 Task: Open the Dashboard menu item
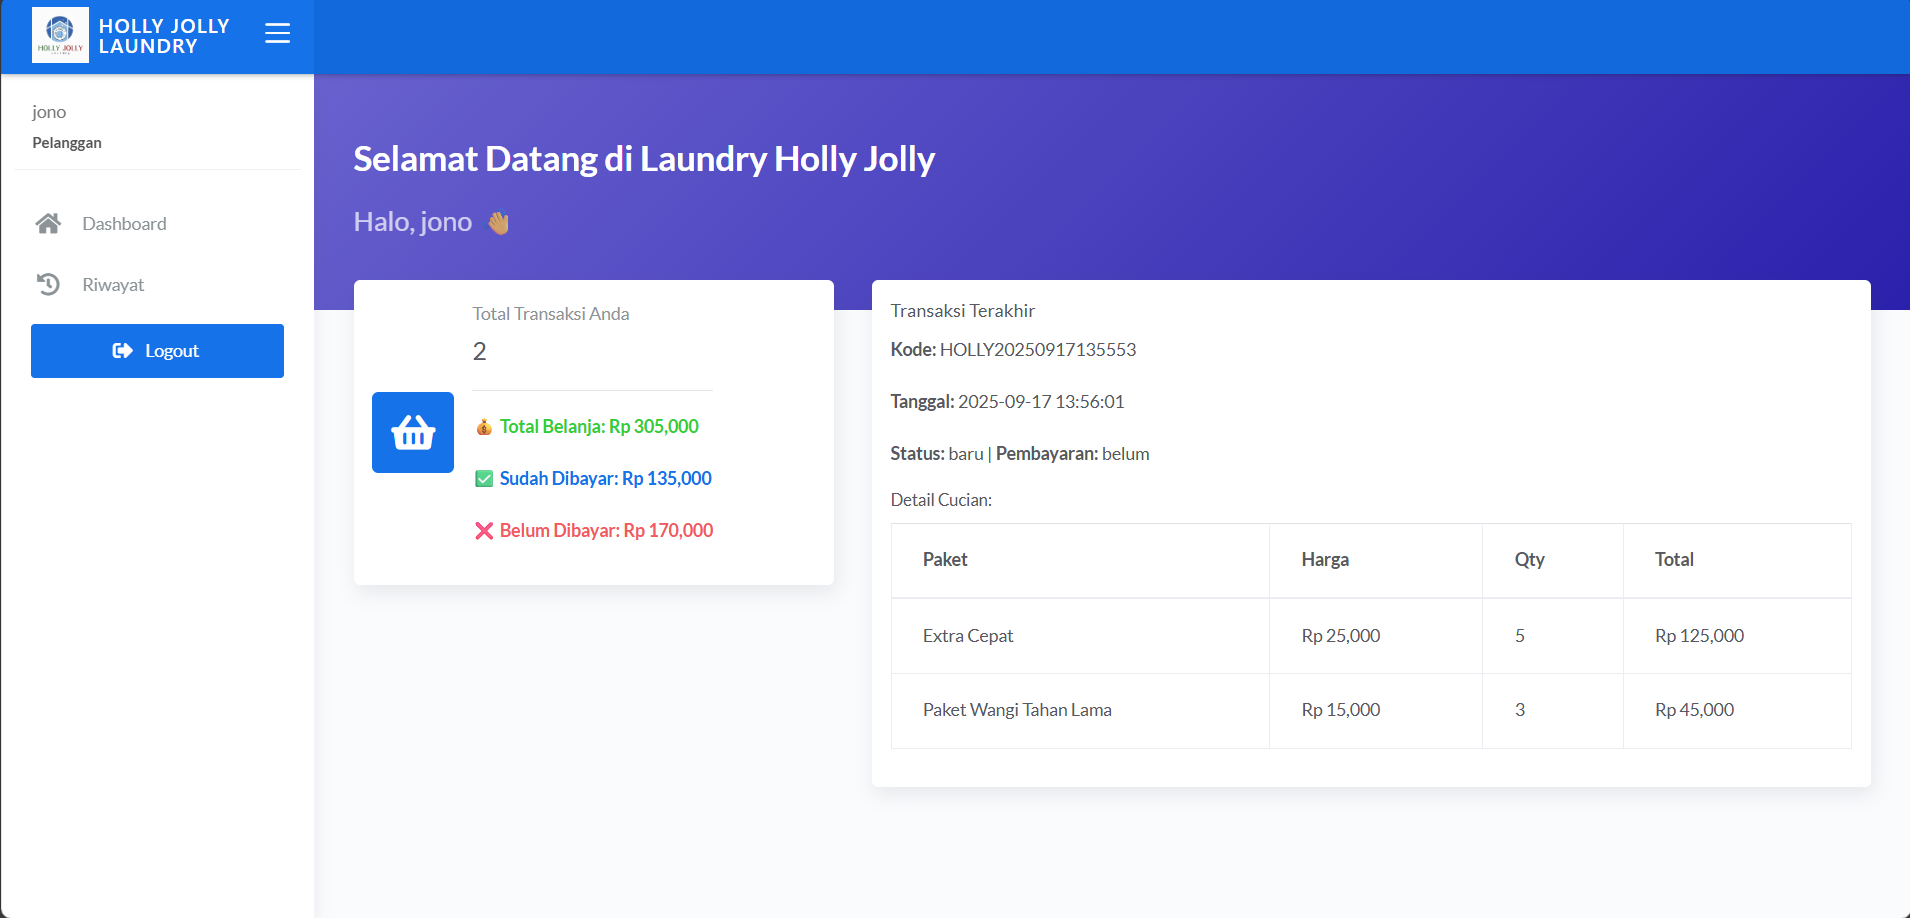coord(124,224)
